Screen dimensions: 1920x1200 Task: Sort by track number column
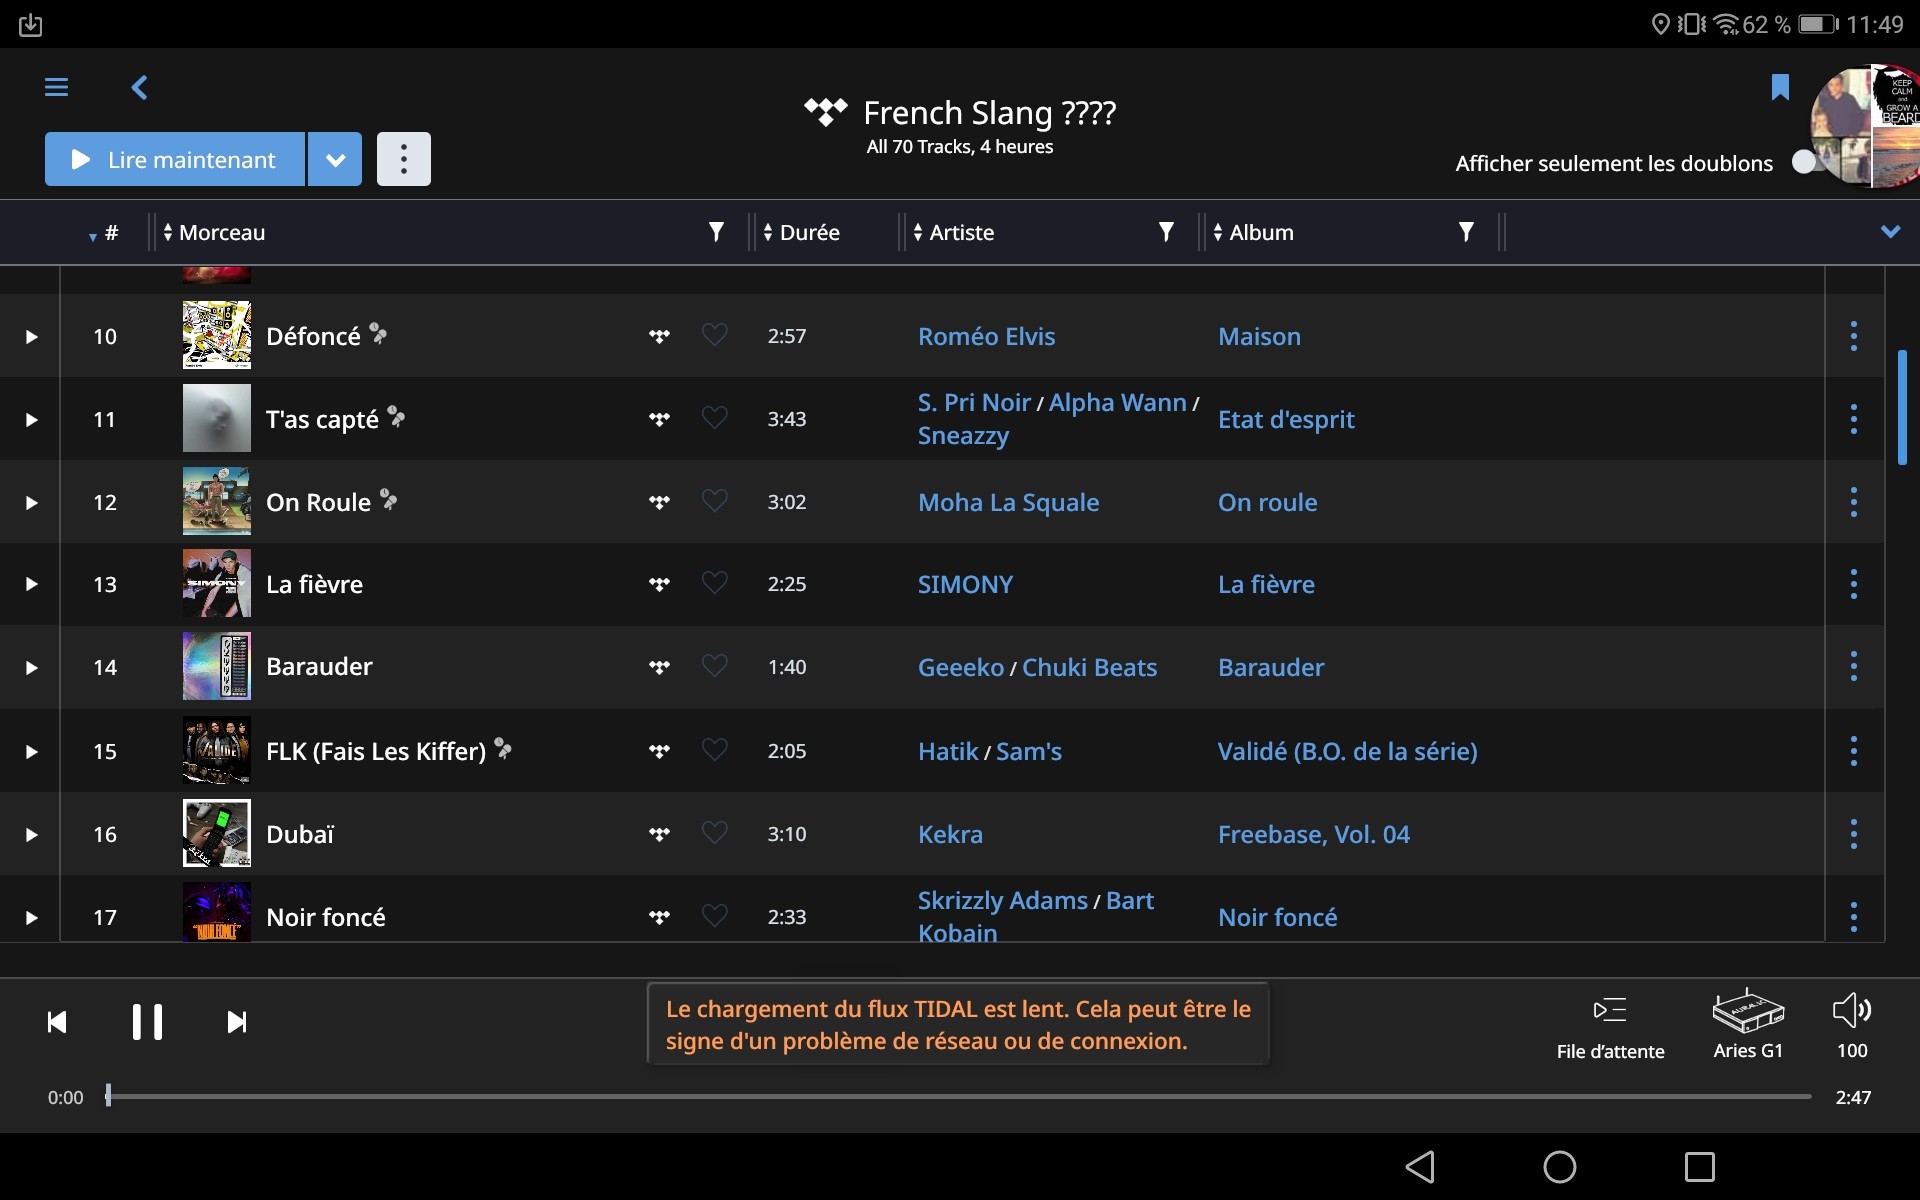pyautogui.click(x=104, y=233)
